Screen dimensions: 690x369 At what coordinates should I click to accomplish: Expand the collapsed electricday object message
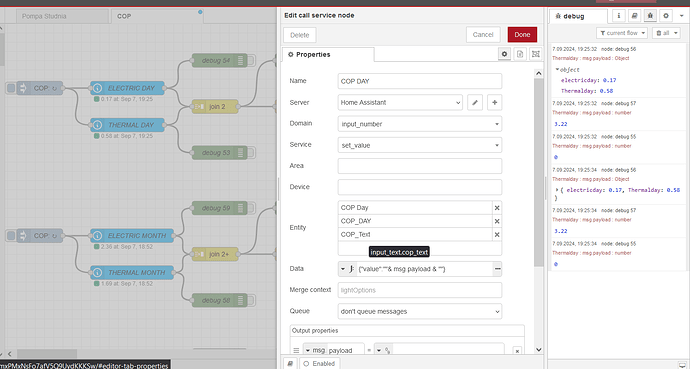point(557,190)
